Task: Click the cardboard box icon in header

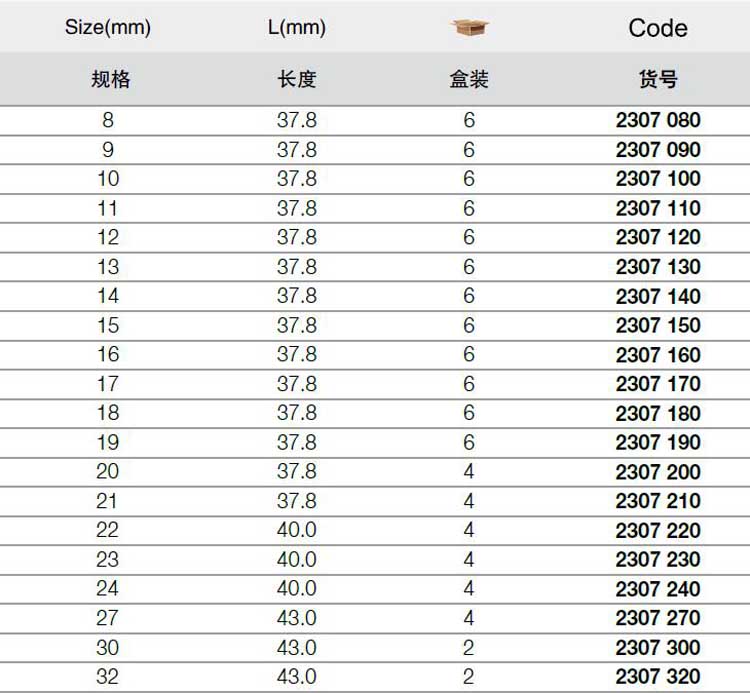Action: click(x=469, y=28)
